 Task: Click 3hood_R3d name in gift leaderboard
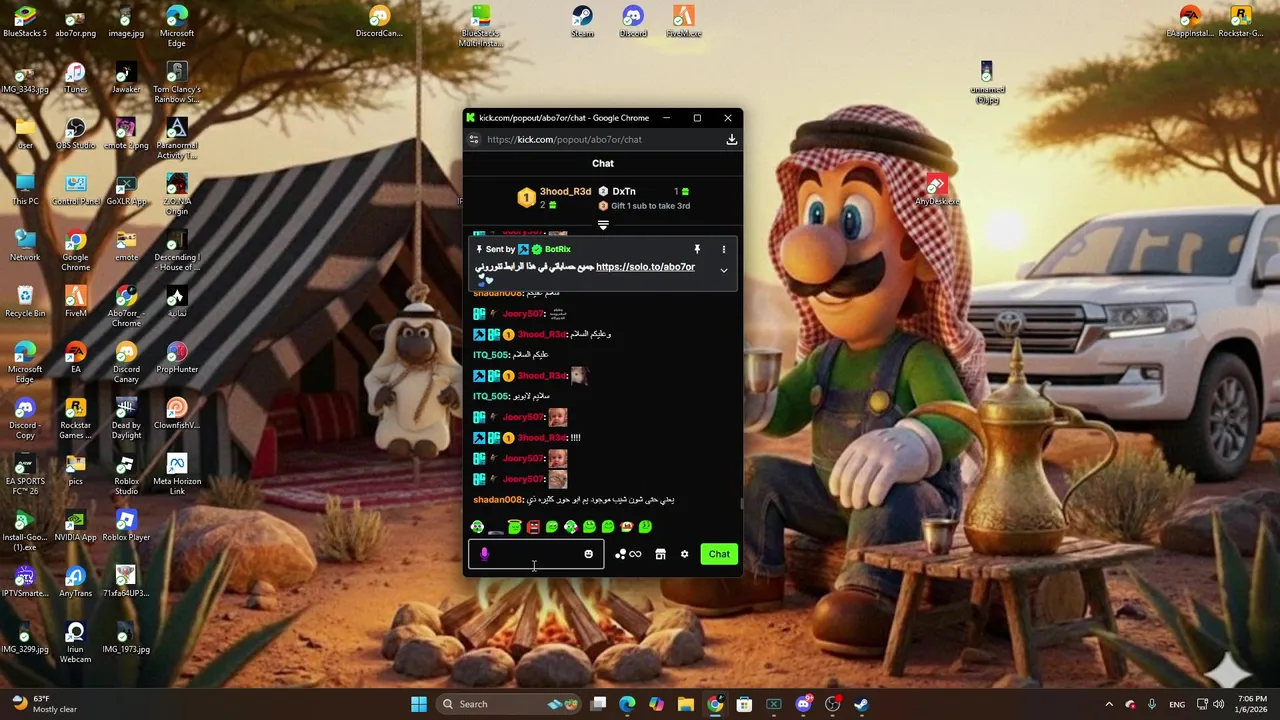point(566,191)
